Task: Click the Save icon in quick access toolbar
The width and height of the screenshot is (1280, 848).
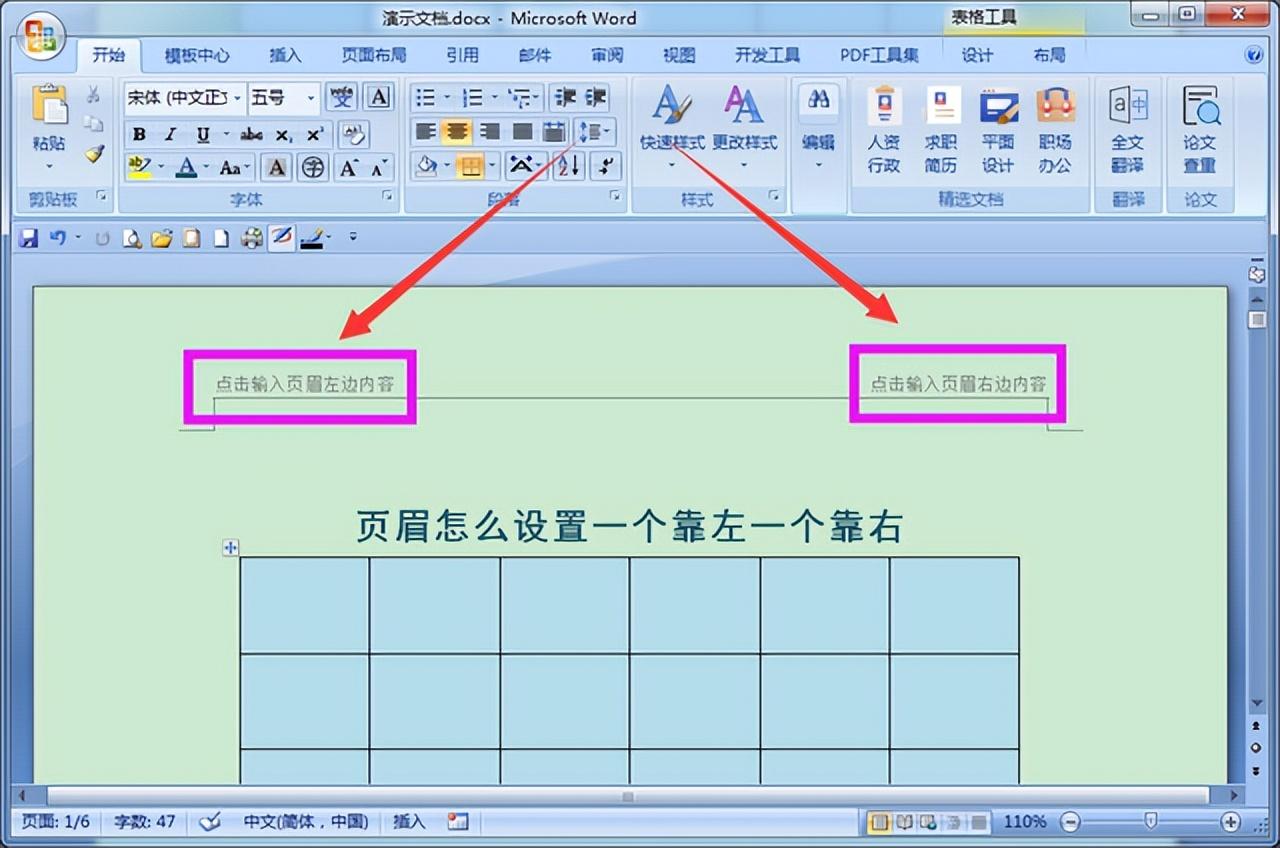Action: point(28,238)
